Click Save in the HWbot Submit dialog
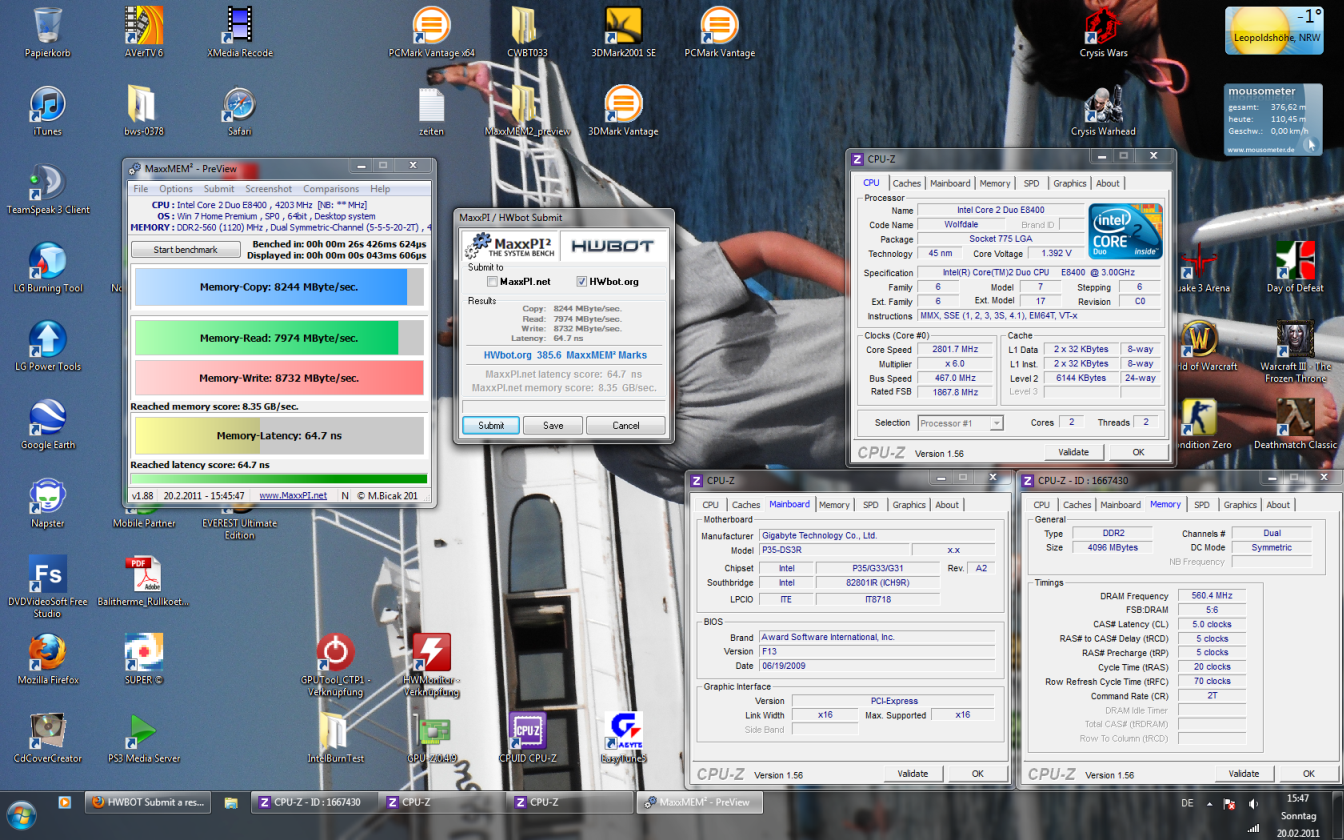 553,425
